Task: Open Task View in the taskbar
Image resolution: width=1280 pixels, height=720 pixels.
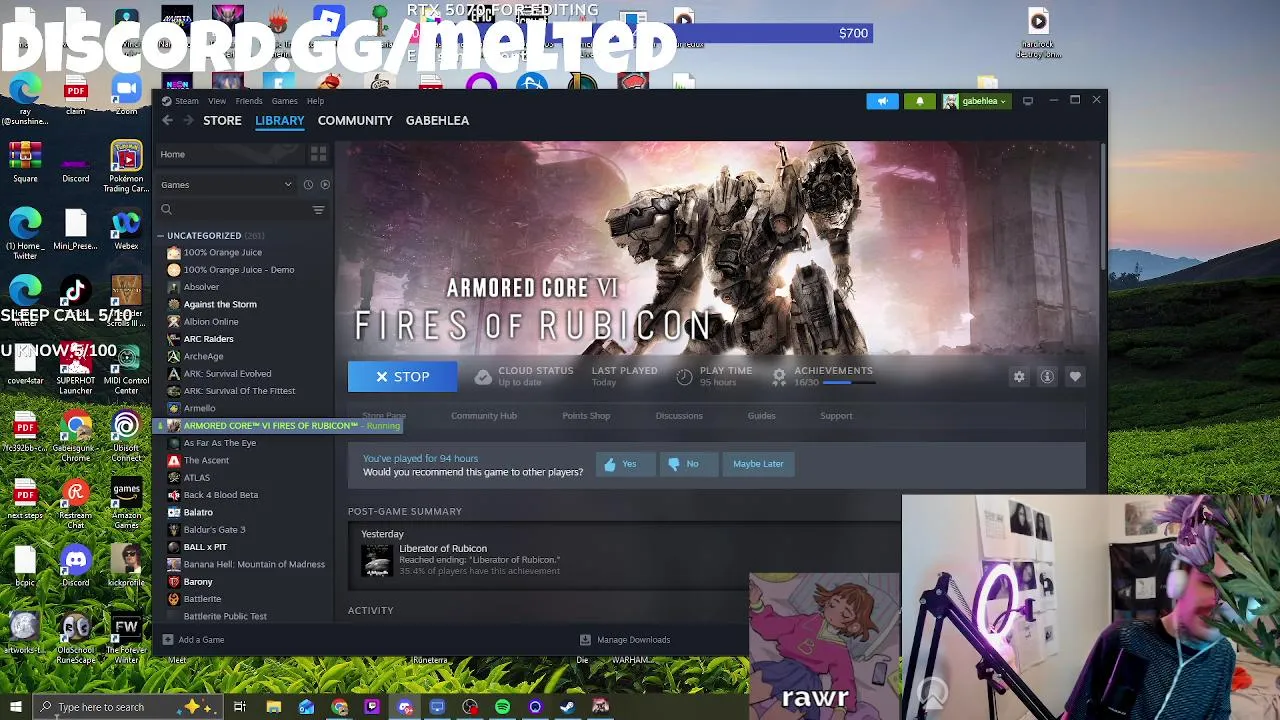Action: pyautogui.click(x=240, y=707)
